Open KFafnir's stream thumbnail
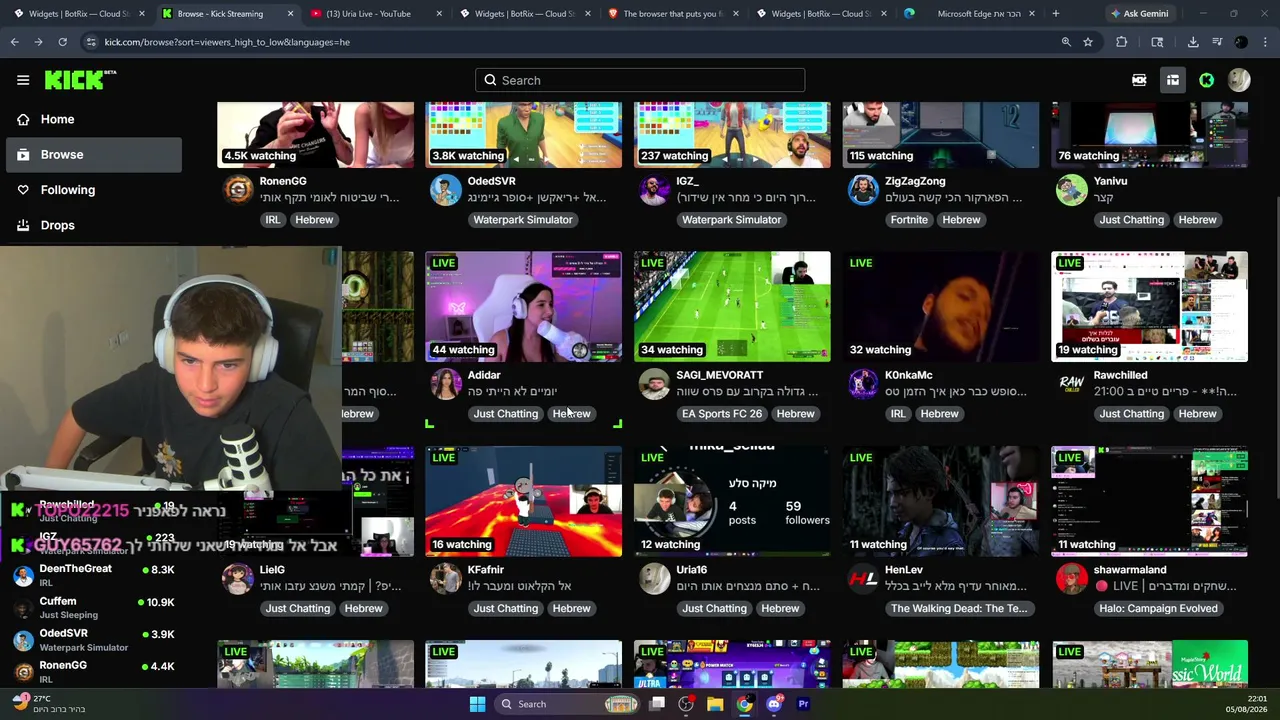Screen dimensions: 1280x720 click(x=523, y=501)
